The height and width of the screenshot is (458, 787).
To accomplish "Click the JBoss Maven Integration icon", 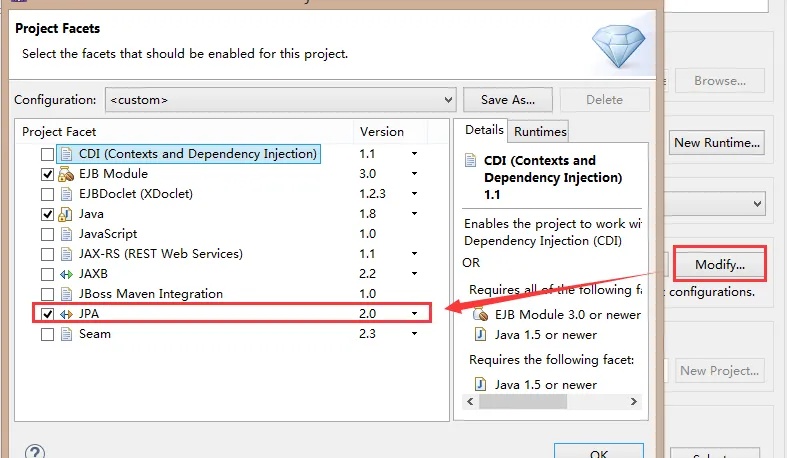I will 66,294.
